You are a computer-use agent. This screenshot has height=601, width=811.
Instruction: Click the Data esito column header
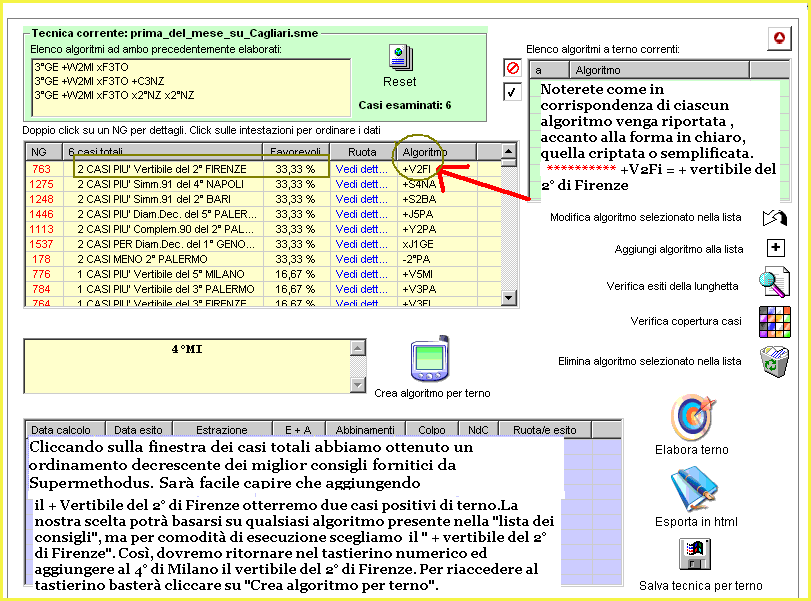click(139, 430)
